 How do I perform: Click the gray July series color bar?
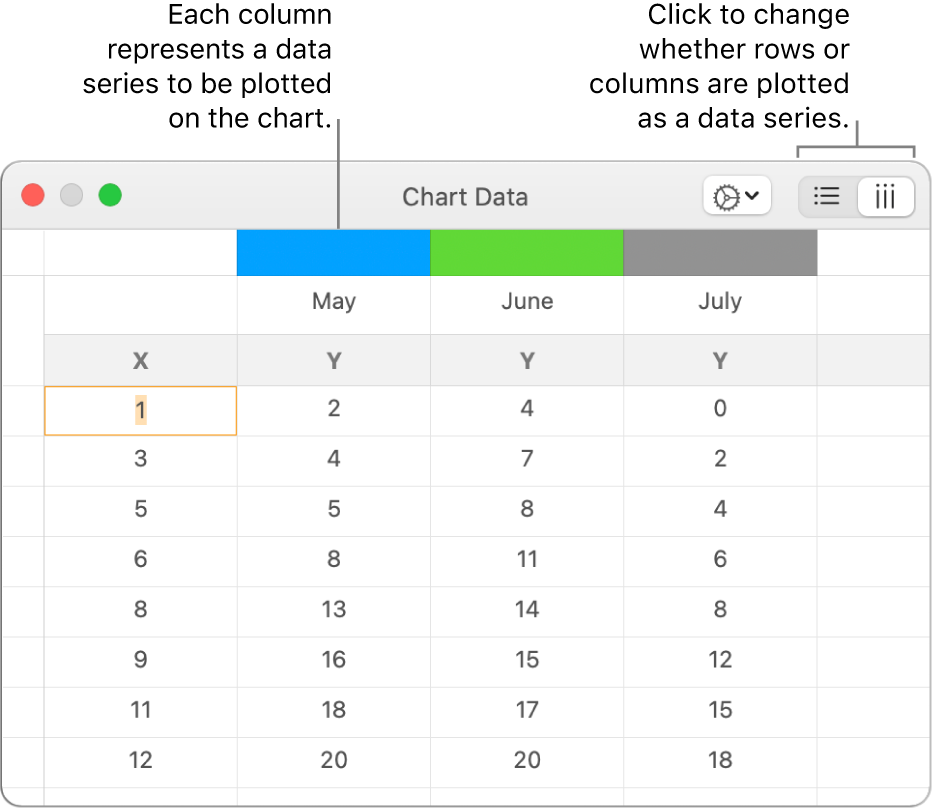720,253
